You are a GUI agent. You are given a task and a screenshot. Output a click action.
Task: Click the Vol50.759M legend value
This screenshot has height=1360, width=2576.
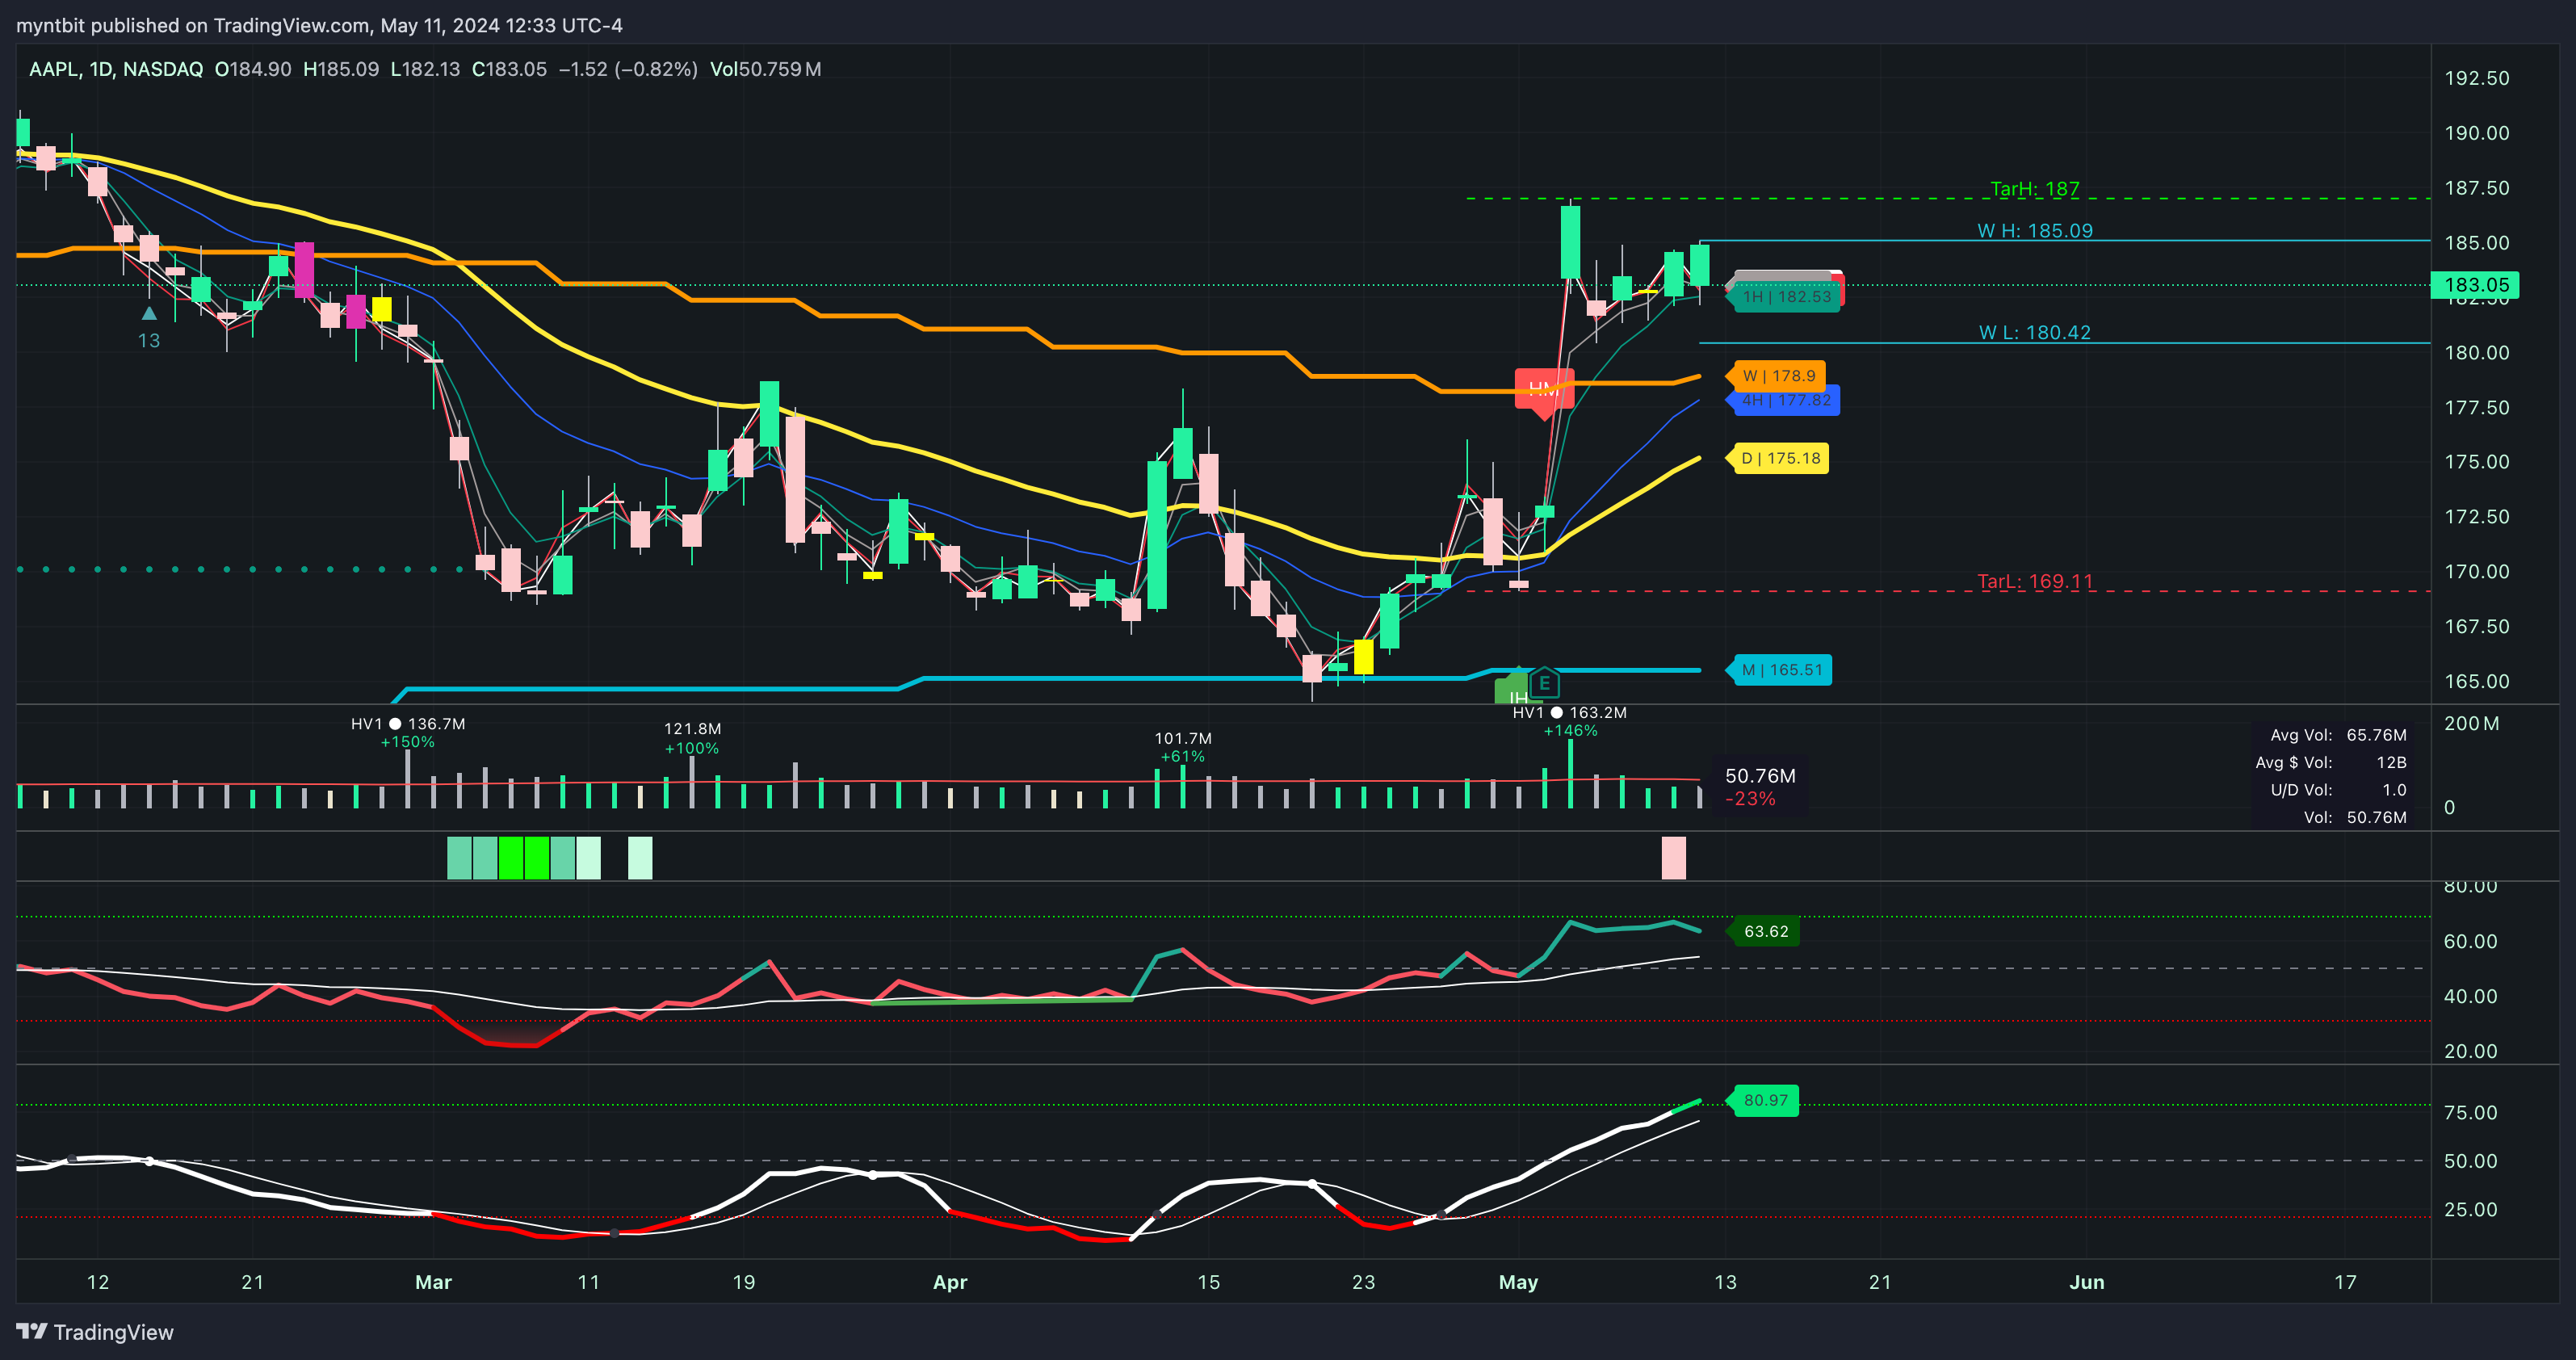point(766,69)
